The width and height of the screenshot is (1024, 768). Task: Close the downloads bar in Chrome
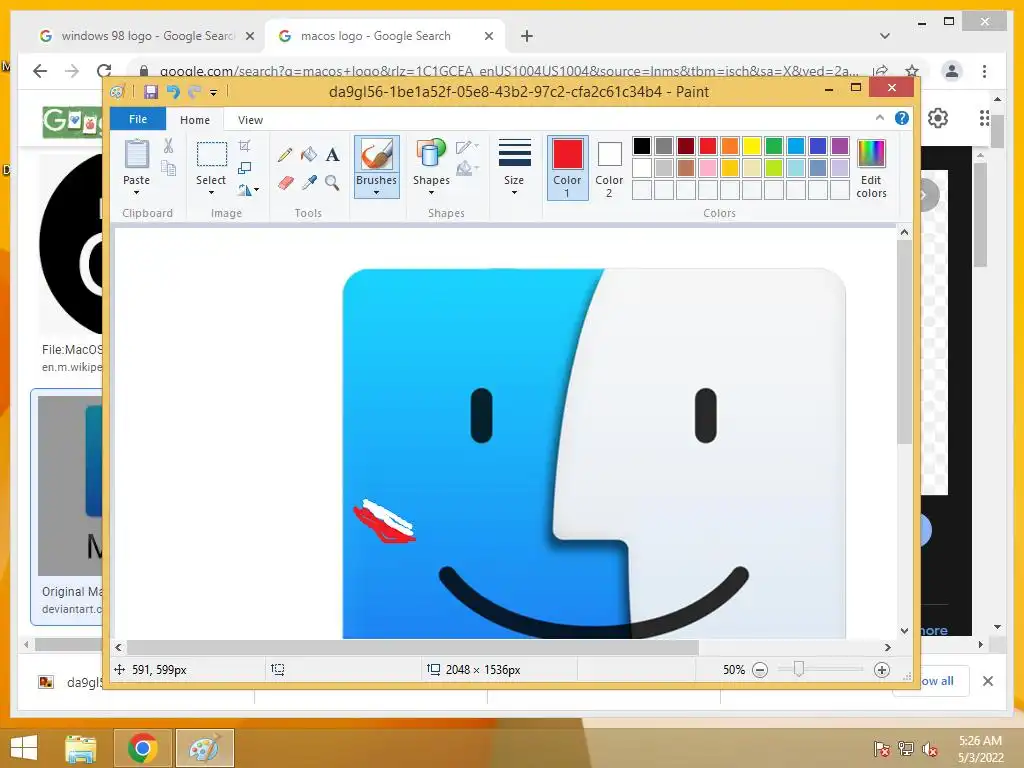click(987, 681)
